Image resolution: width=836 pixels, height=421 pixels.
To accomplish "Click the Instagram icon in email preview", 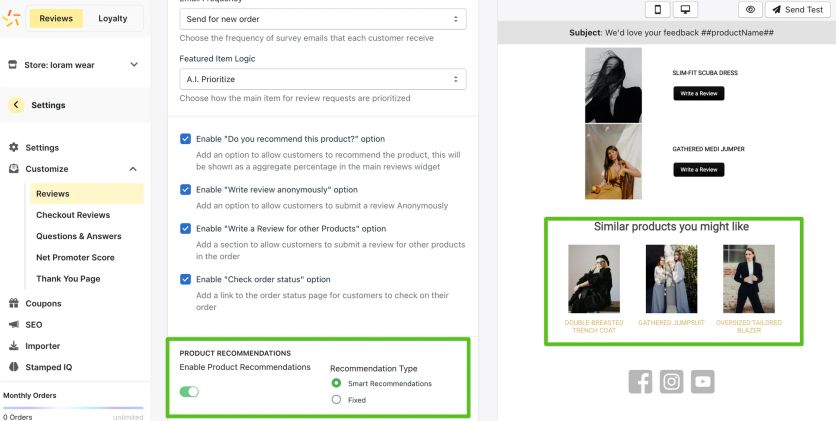I will click(671, 382).
